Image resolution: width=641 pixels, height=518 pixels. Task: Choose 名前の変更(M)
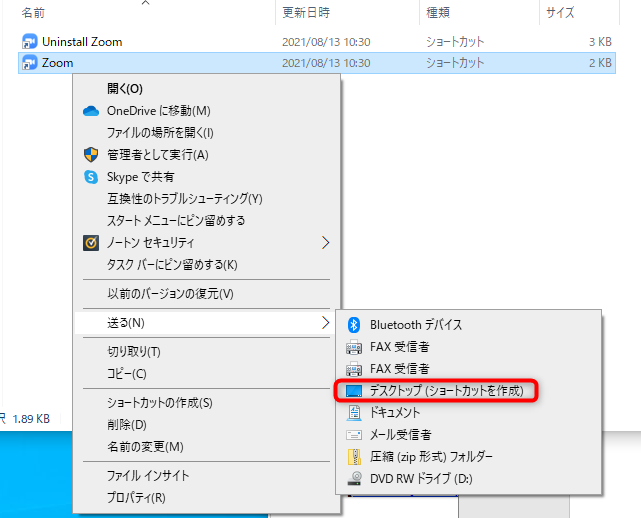tap(206, 447)
